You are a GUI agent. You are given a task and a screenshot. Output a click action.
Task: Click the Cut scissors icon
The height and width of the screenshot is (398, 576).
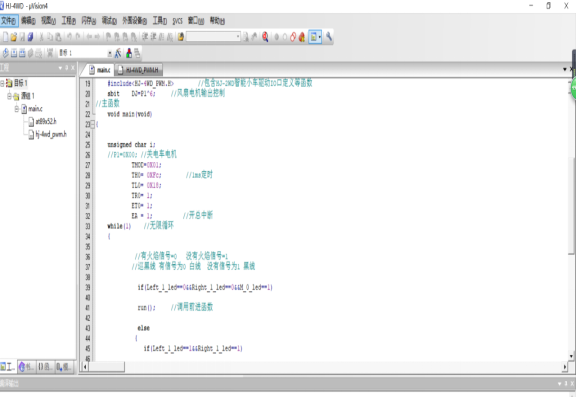click(x=41, y=37)
